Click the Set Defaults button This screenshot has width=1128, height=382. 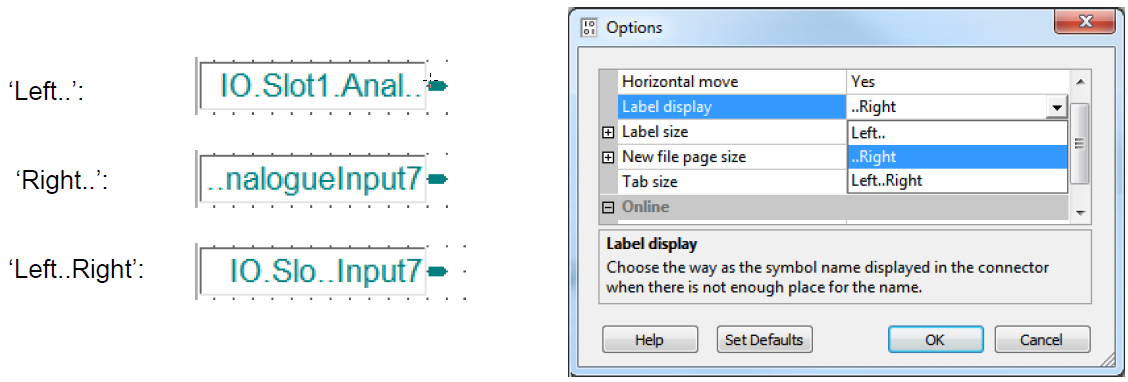click(x=764, y=340)
